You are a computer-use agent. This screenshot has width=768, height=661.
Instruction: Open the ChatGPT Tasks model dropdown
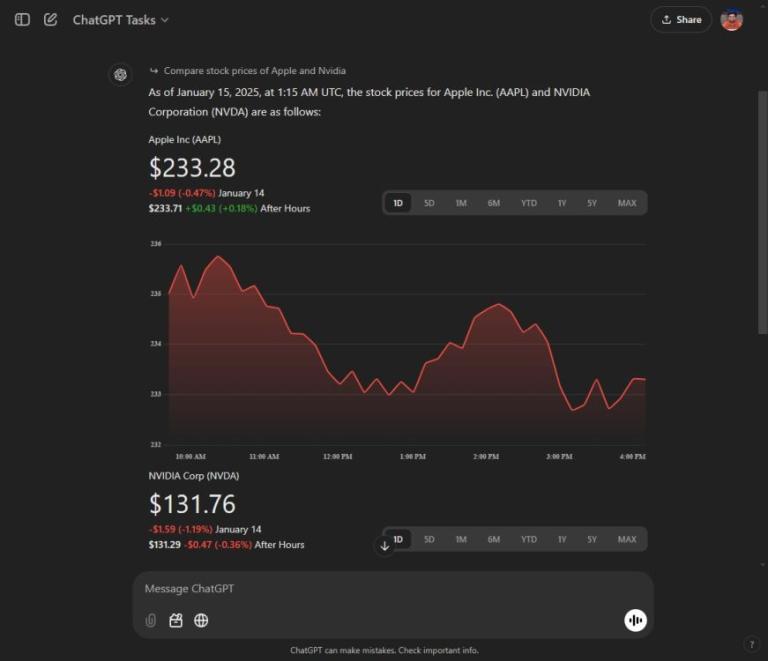120,20
